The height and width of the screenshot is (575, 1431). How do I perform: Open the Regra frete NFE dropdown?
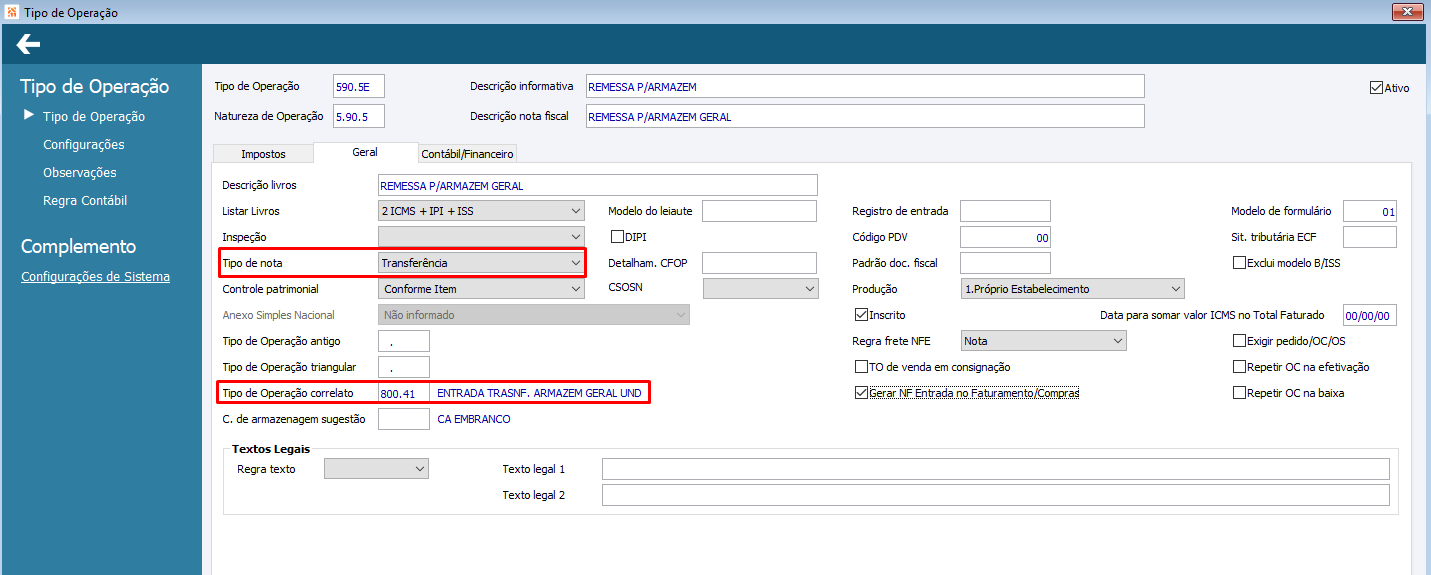click(x=1043, y=341)
